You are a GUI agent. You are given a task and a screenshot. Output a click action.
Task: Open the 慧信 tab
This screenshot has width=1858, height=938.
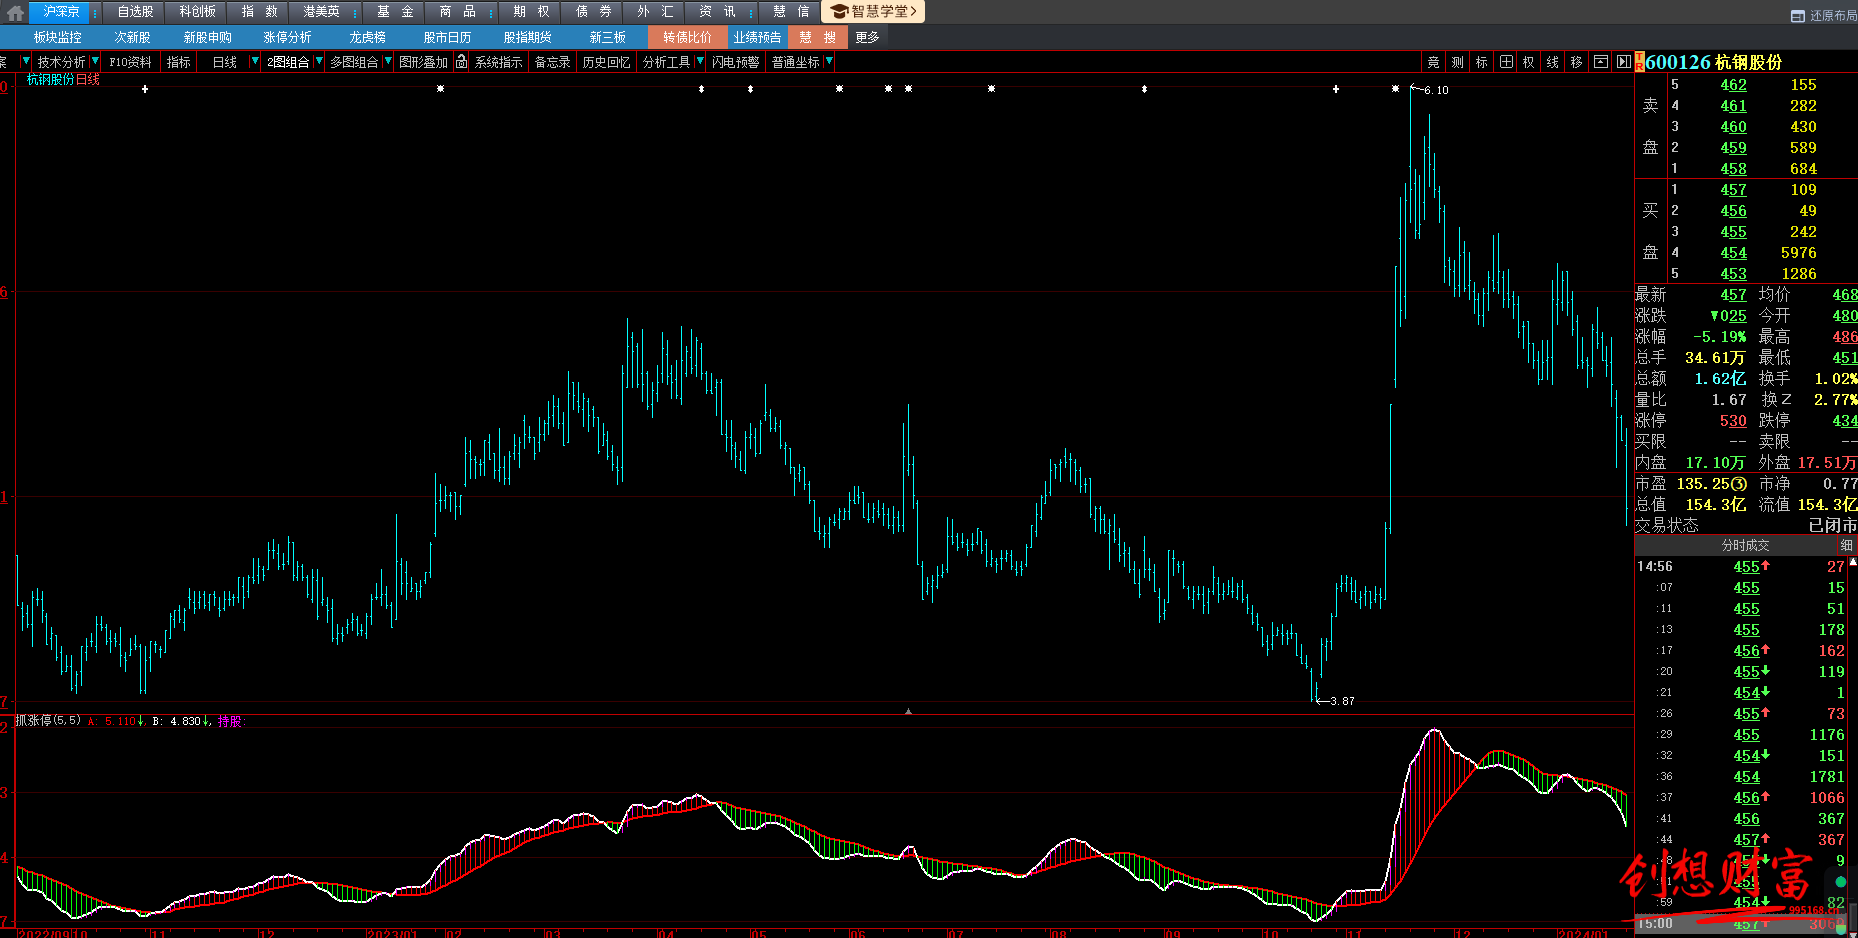click(x=791, y=12)
